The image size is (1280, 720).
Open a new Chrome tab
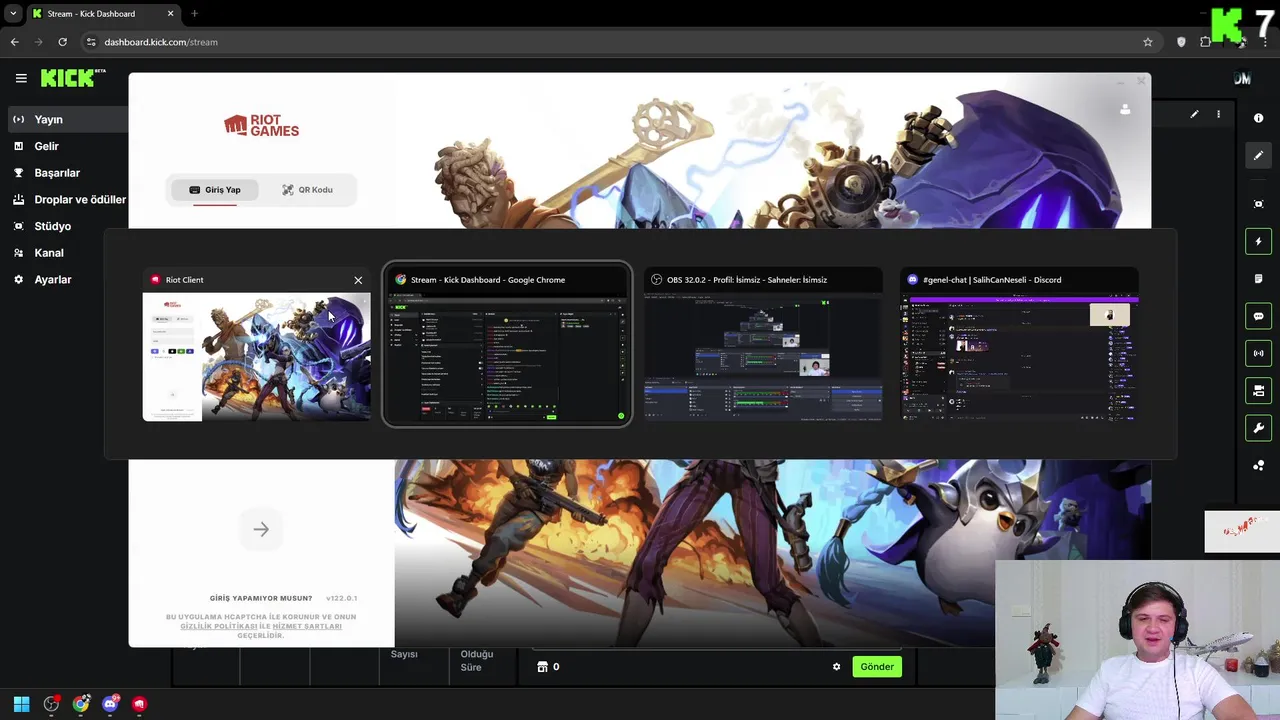[194, 14]
